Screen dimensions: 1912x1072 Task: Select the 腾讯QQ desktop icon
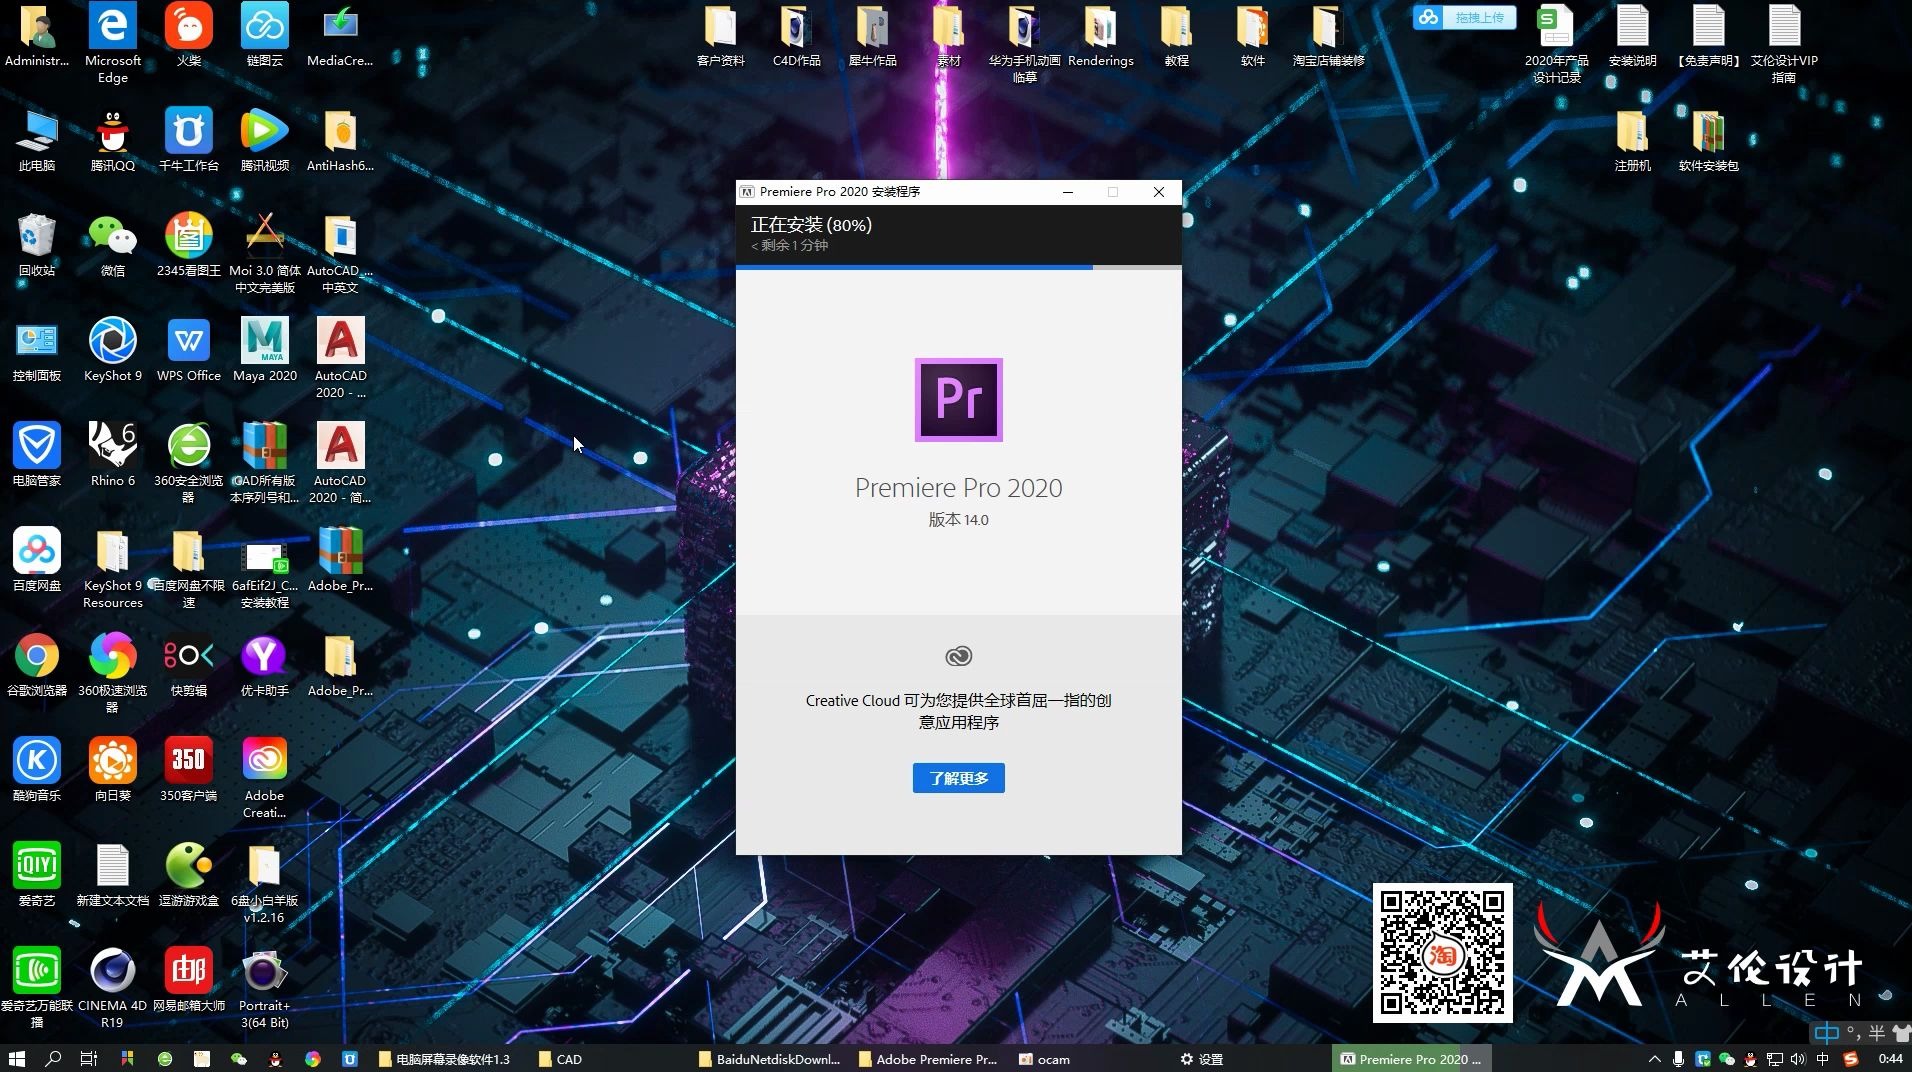(x=113, y=141)
